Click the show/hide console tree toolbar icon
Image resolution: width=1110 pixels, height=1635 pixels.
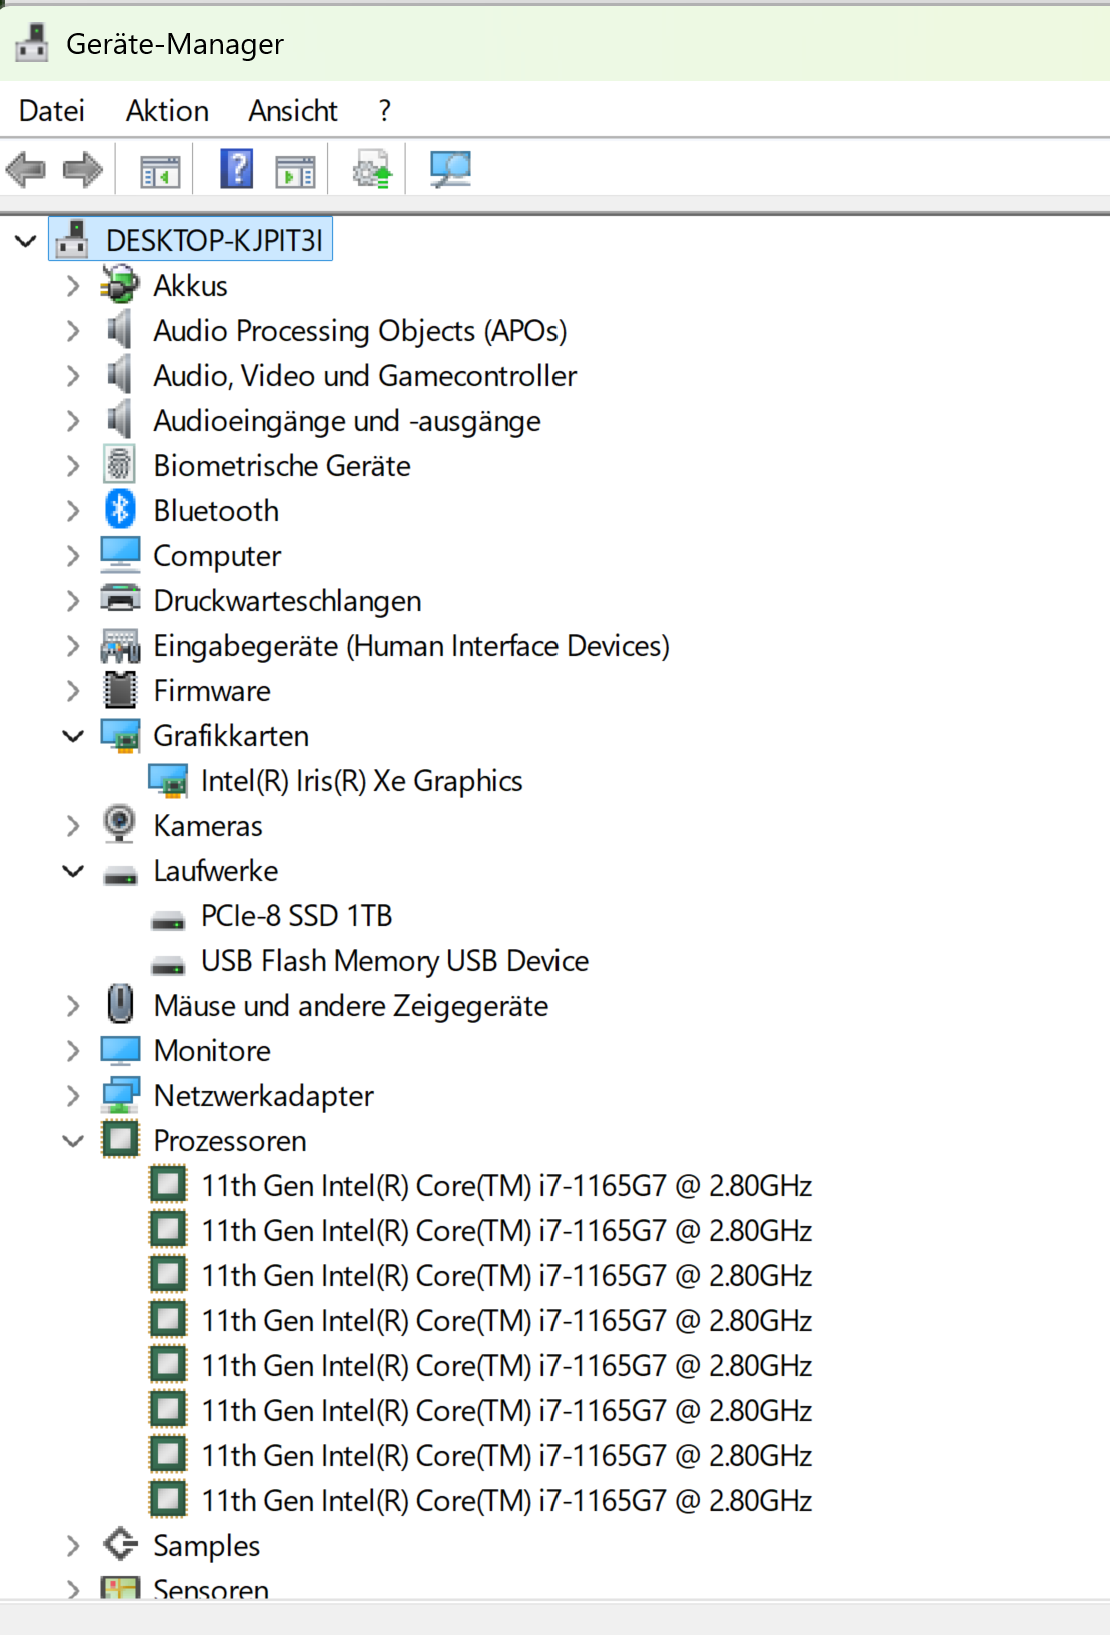160,171
